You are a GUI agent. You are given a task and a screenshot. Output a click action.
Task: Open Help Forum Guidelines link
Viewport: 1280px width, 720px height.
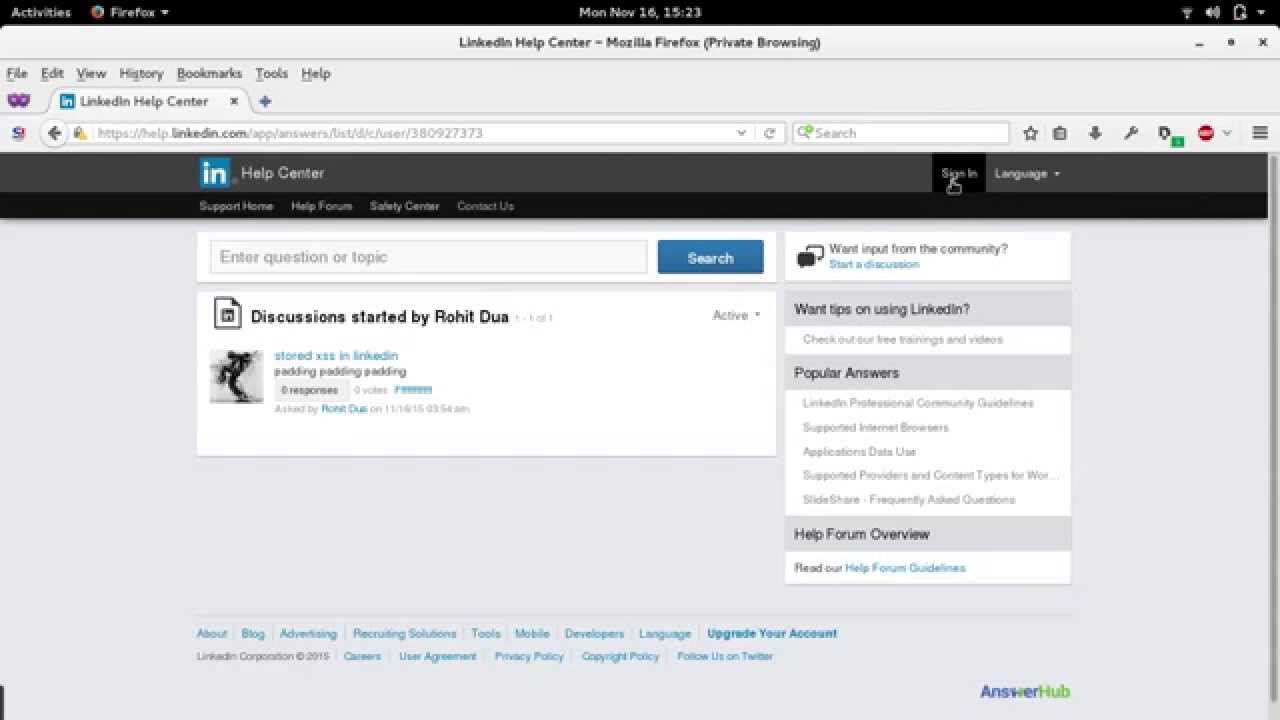point(905,568)
